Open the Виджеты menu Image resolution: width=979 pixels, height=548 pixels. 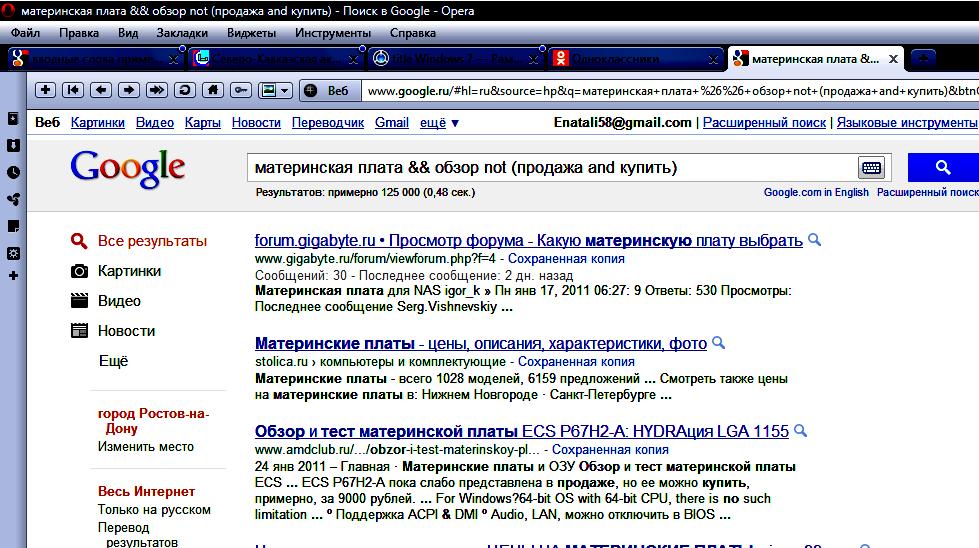coord(251,32)
